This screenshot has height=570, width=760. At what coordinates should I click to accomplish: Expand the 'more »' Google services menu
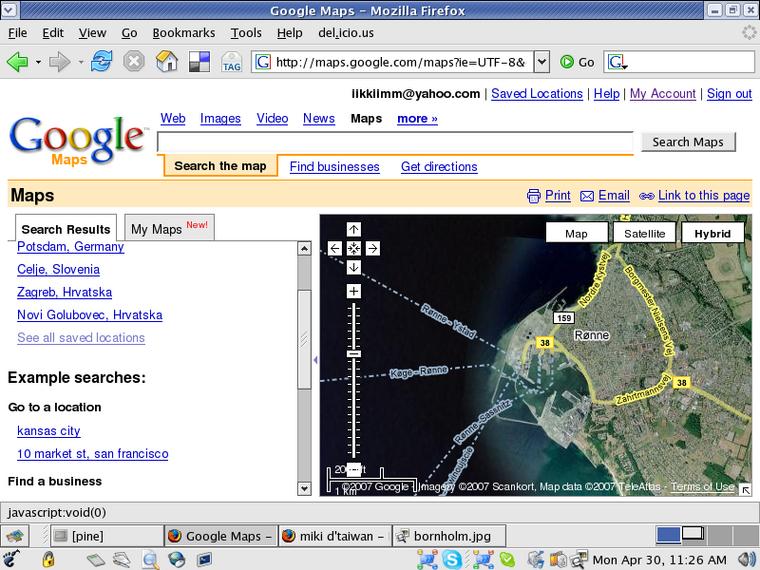(417, 118)
